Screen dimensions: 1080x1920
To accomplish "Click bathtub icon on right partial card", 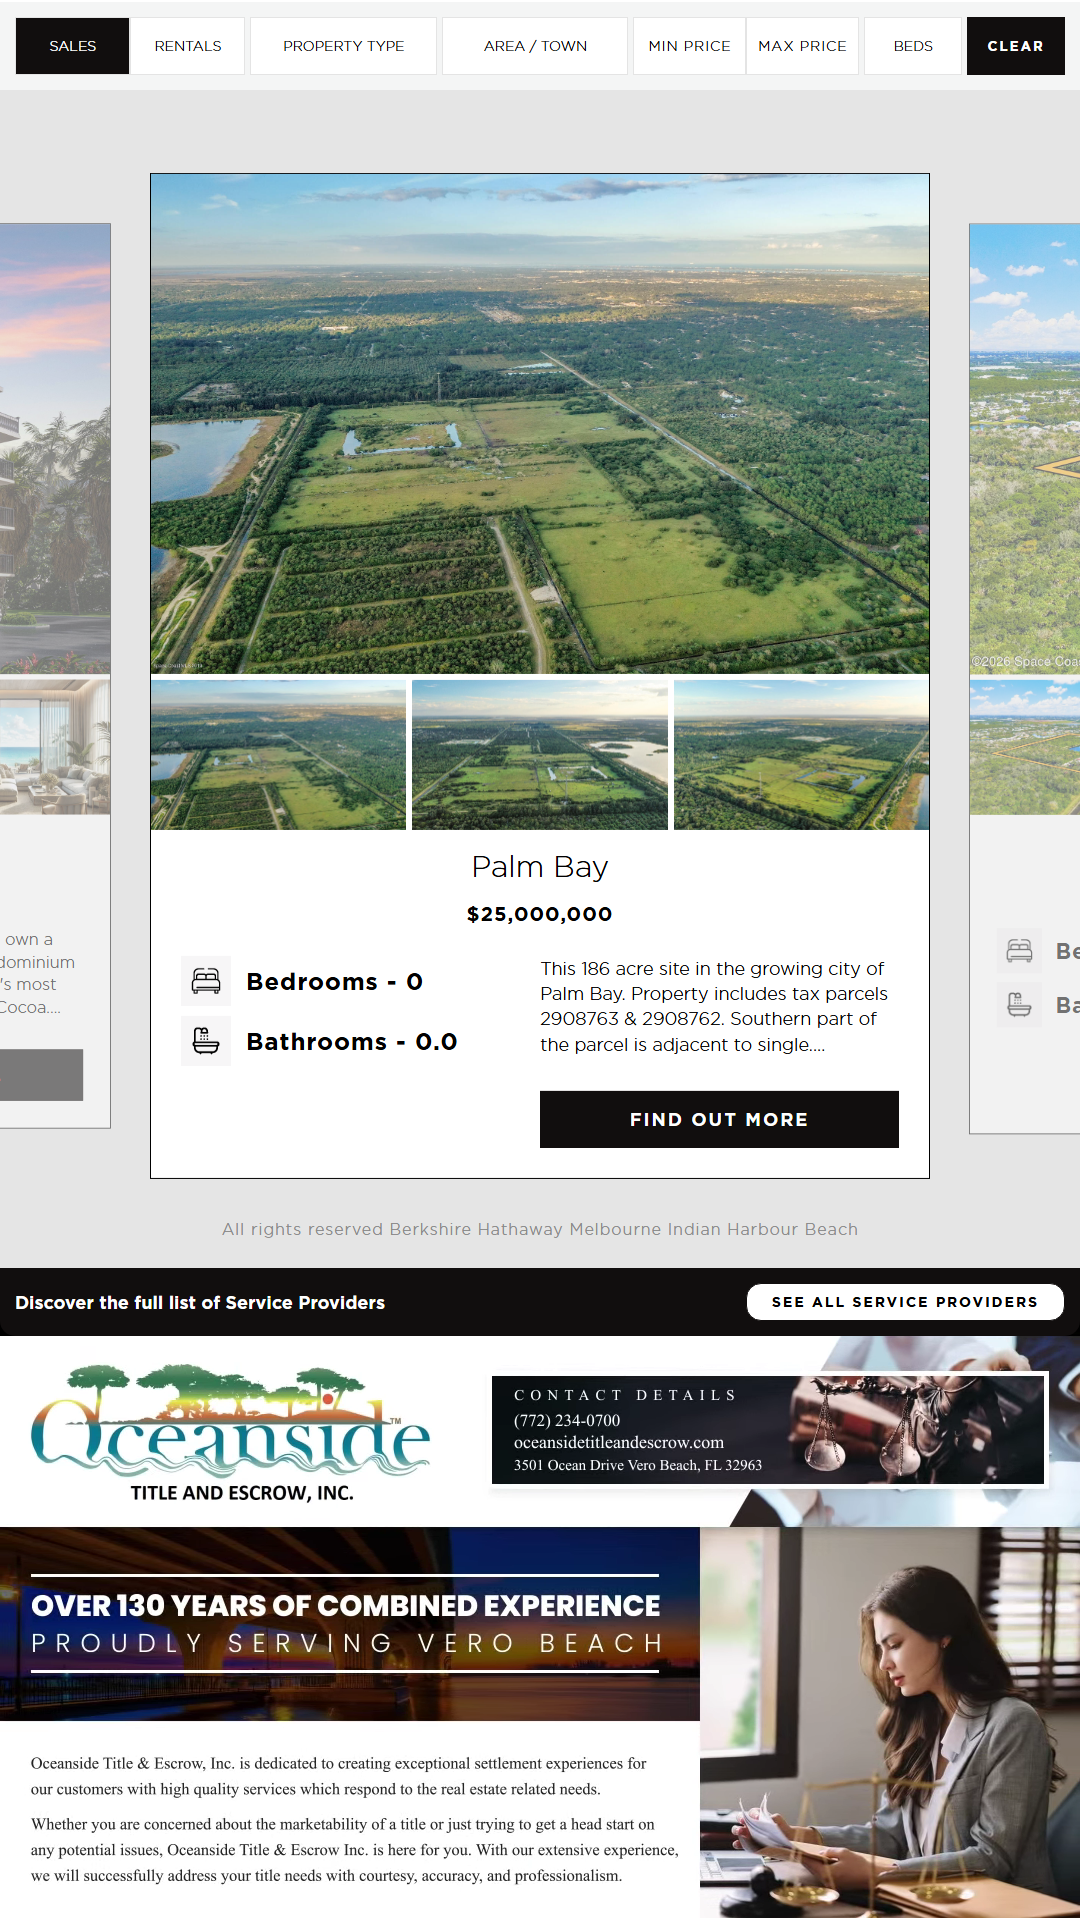I will (x=1019, y=1004).
